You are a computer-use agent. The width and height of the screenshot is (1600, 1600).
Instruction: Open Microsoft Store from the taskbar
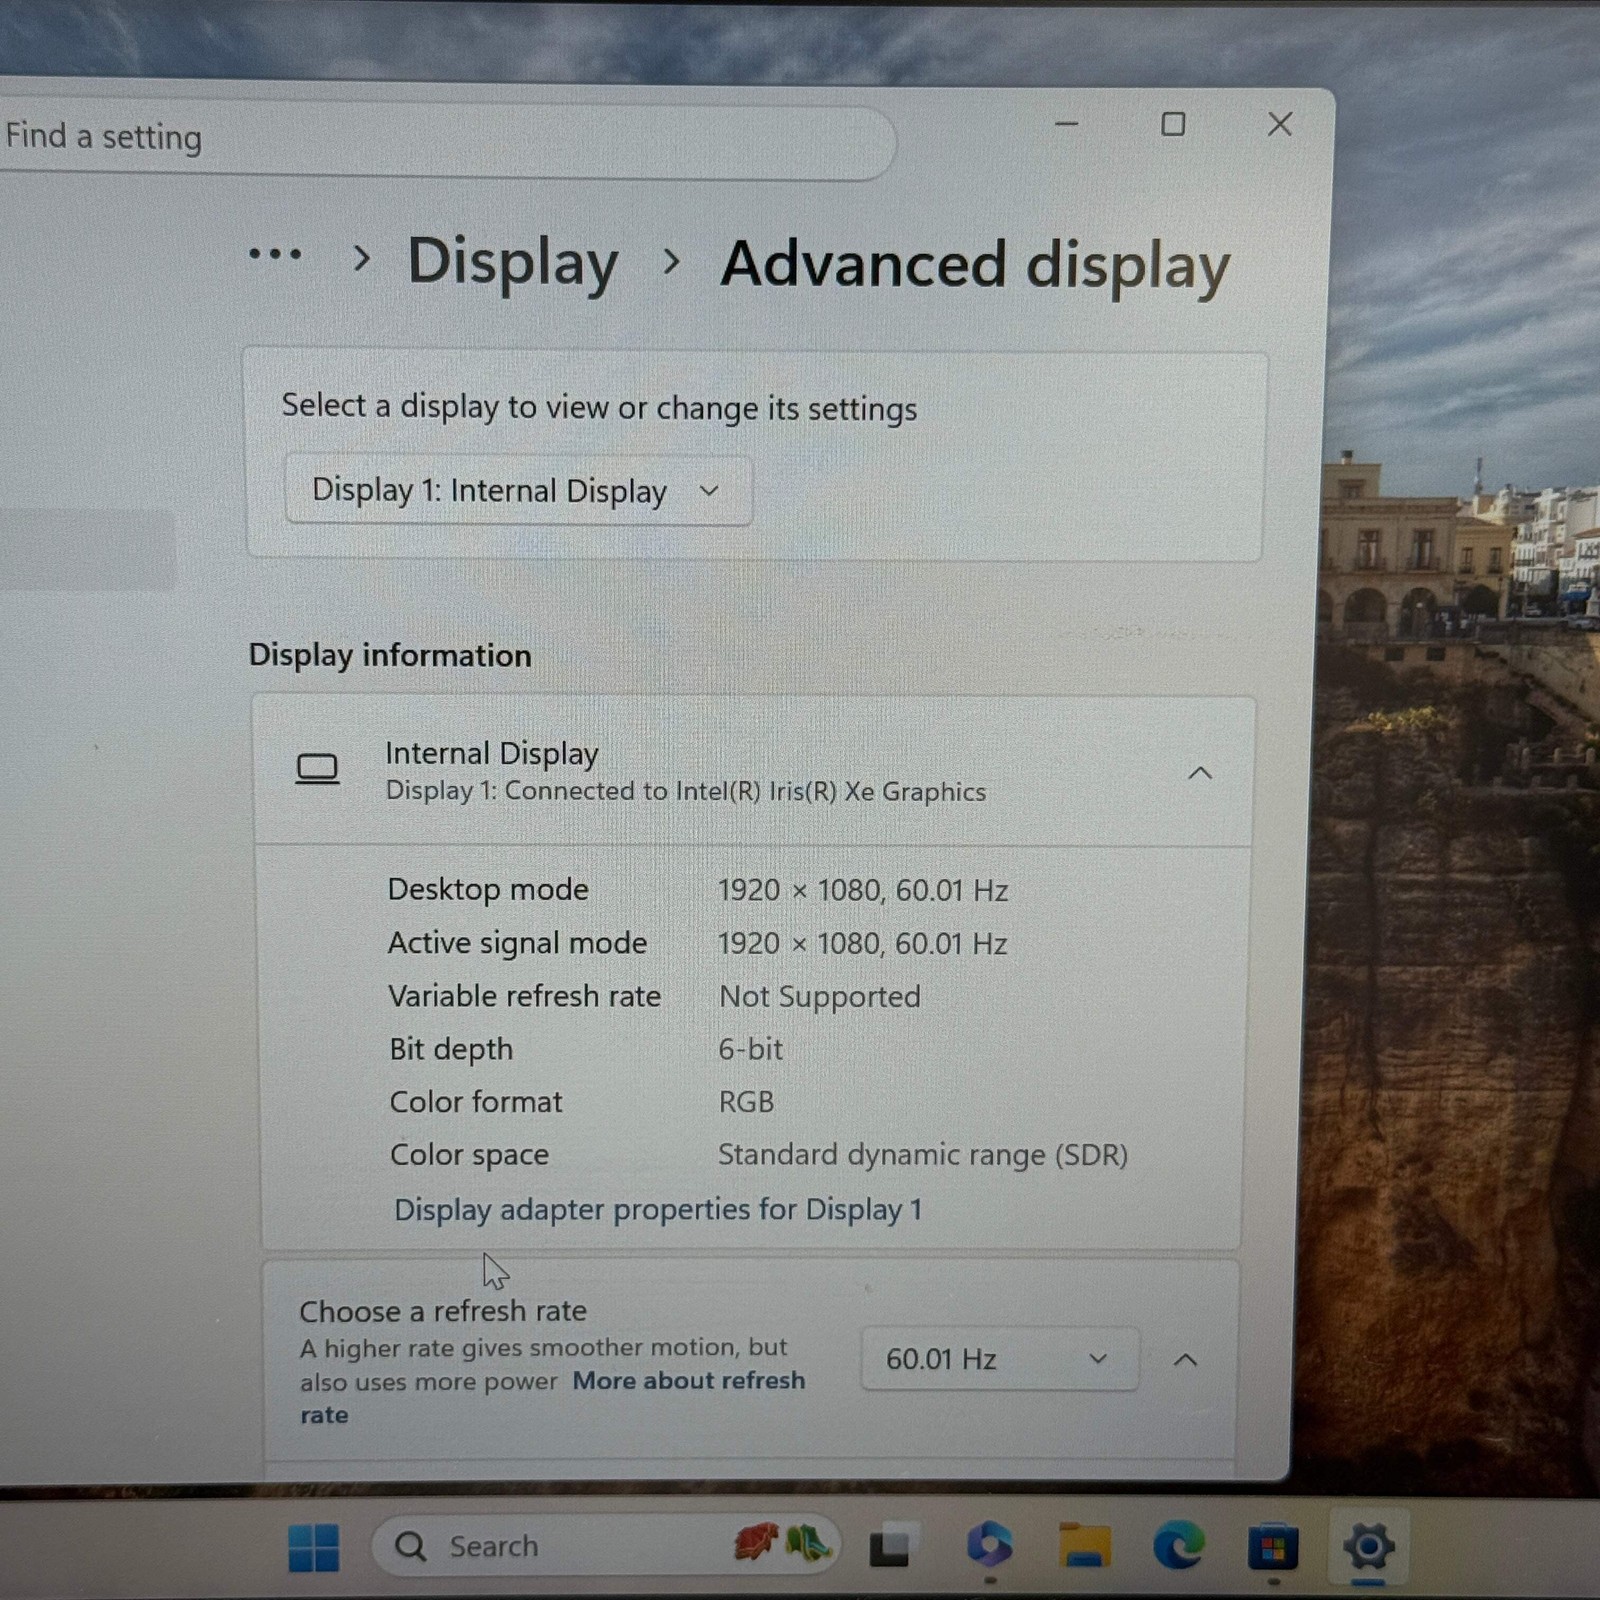(x=1273, y=1548)
